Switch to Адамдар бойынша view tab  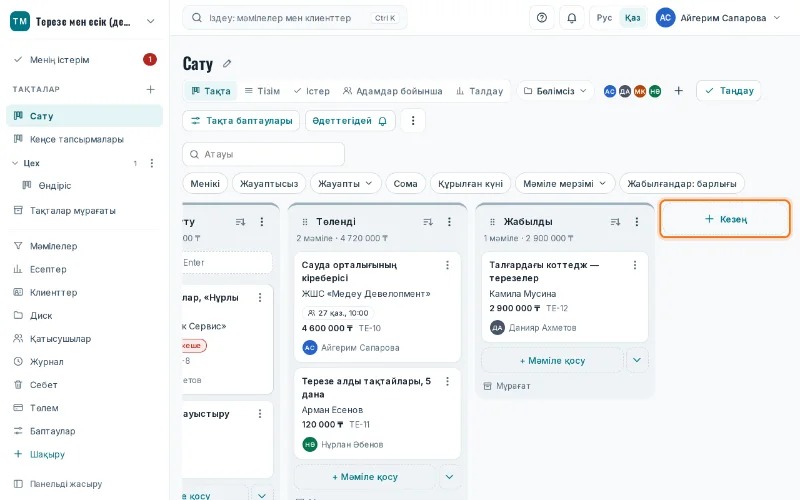pos(392,91)
